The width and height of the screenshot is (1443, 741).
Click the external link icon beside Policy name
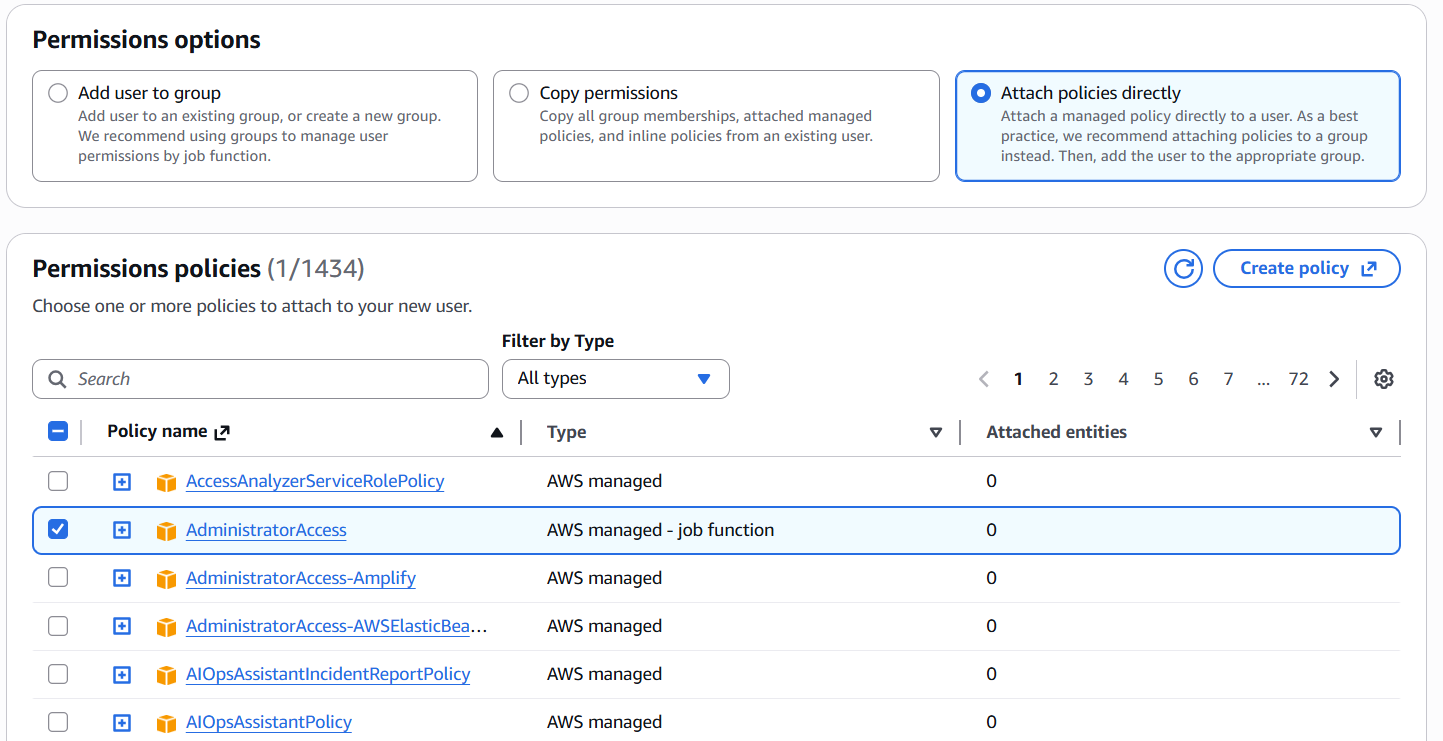tap(223, 432)
